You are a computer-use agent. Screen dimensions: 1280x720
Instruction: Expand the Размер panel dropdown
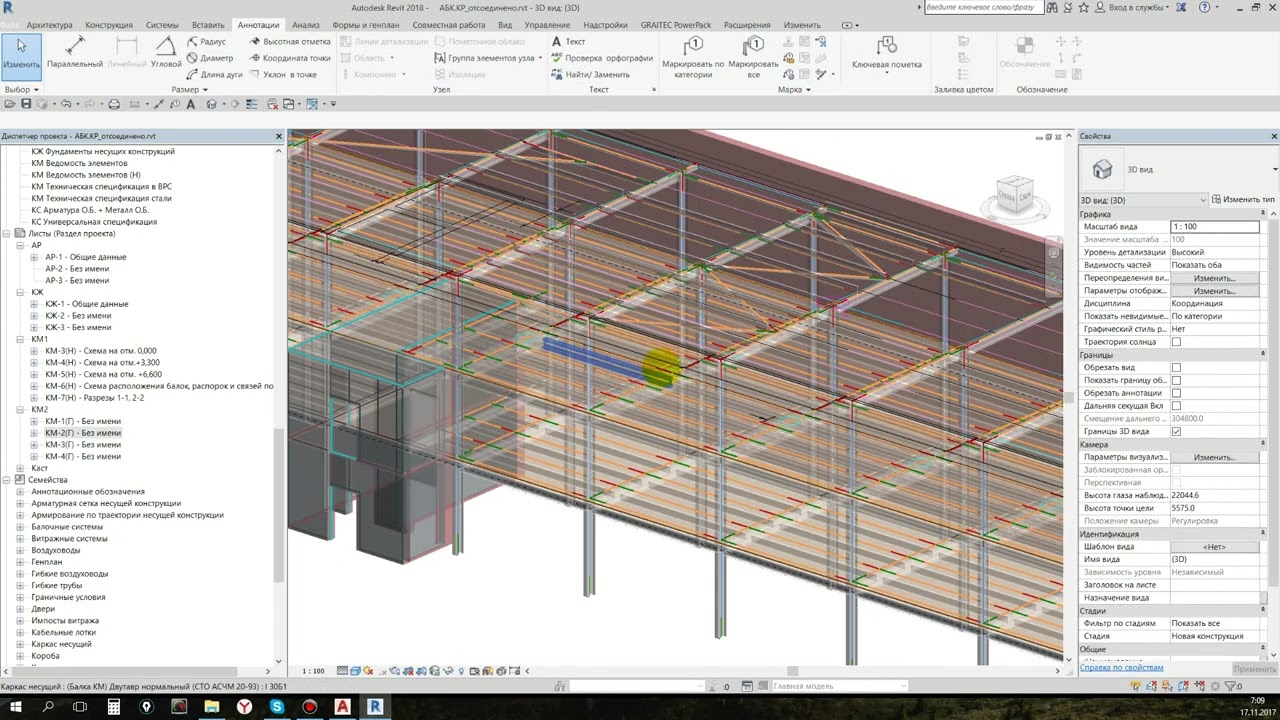pos(189,90)
